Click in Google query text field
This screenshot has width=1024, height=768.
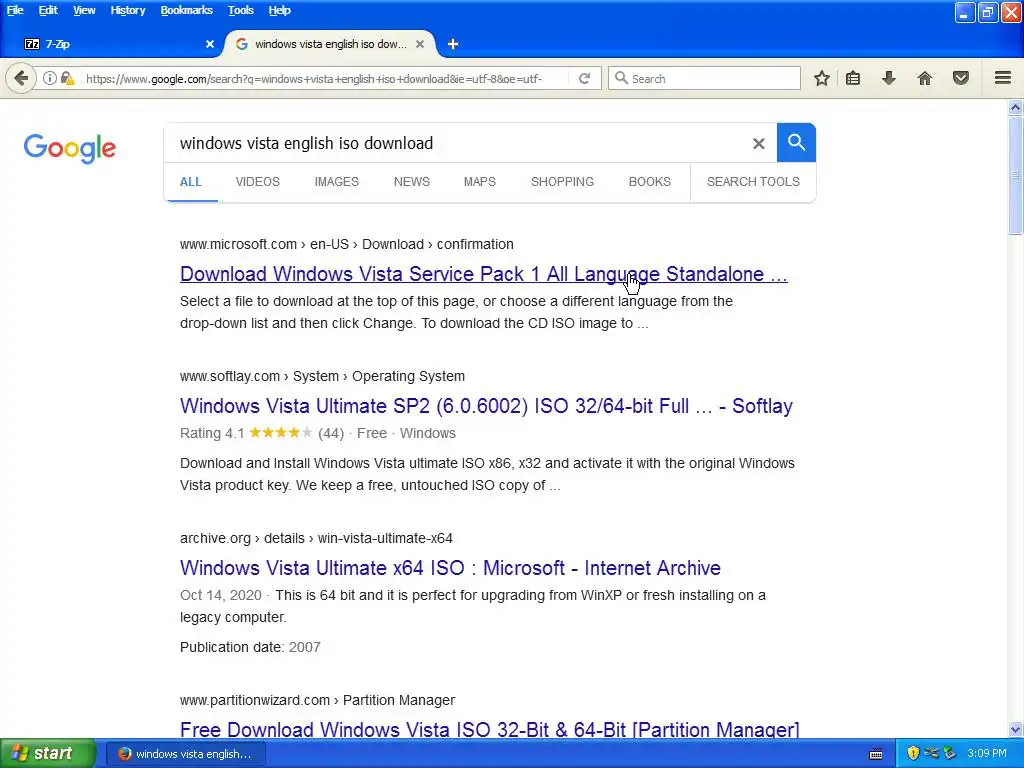[x=457, y=143]
